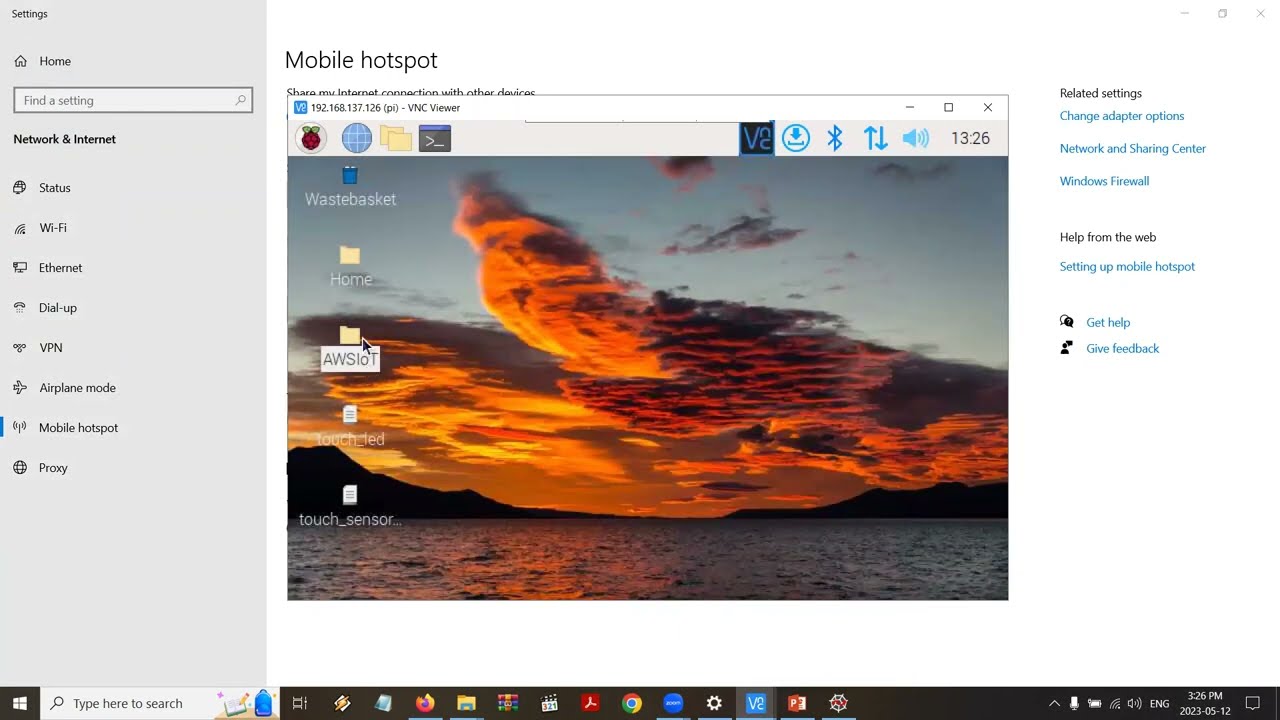This screenshot has width=1280, height=720.
Task: Open PowerPoint from the taskbar
Action: tap(797, 703)
